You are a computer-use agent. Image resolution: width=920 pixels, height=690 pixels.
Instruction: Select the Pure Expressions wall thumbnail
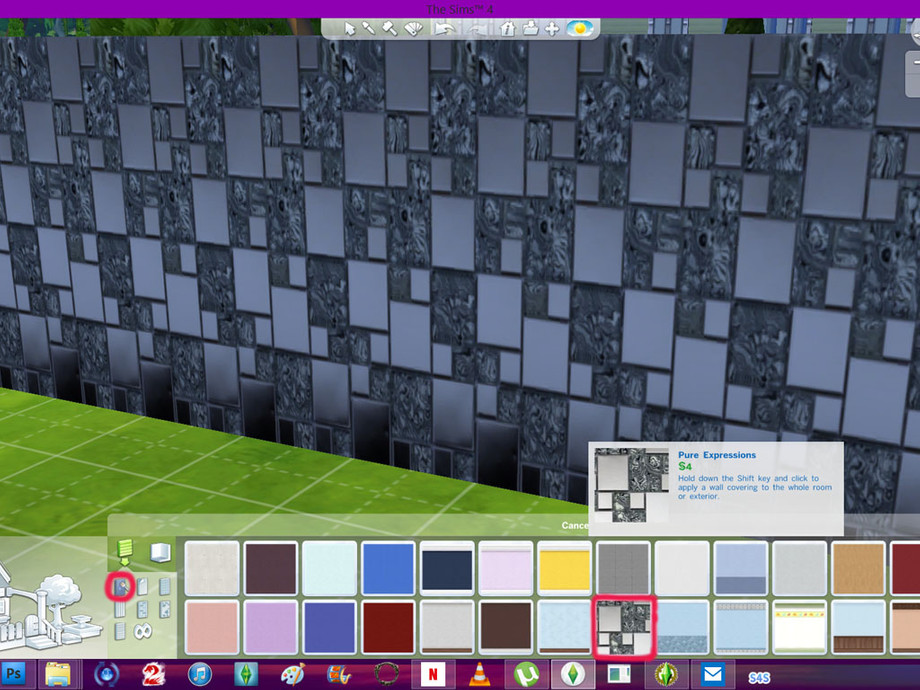tap(625, 627)
